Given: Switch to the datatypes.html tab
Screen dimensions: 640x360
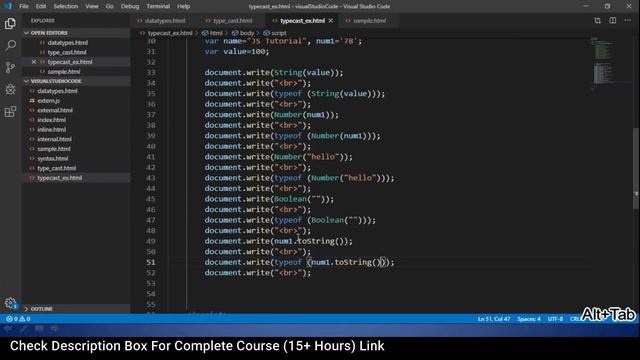Looking at the screenshot, I should pos(164,20).
